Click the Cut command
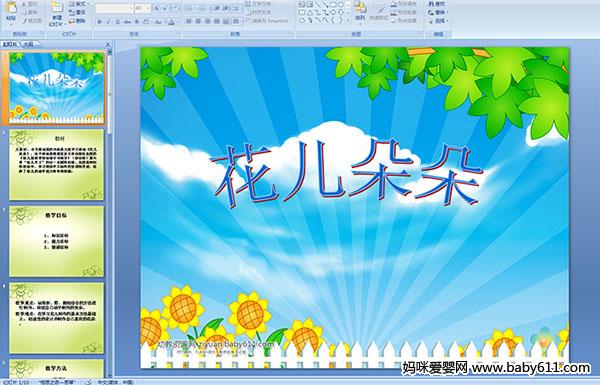This screenshot has width=600, height=385. click(x=29, y=4)
